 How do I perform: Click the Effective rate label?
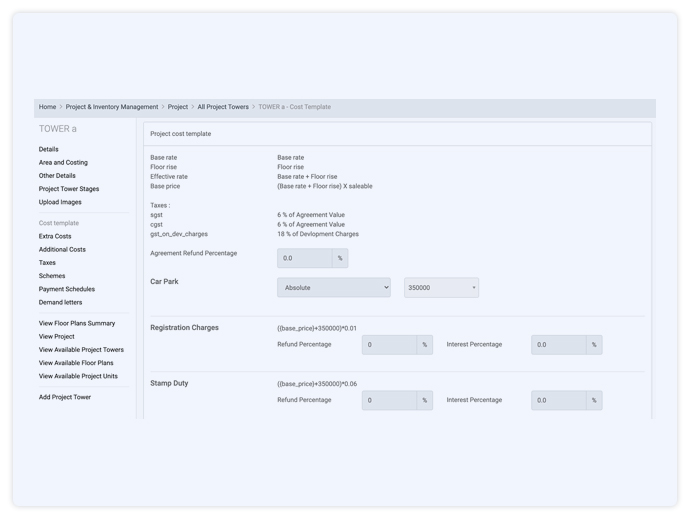(x=169, y=177)
